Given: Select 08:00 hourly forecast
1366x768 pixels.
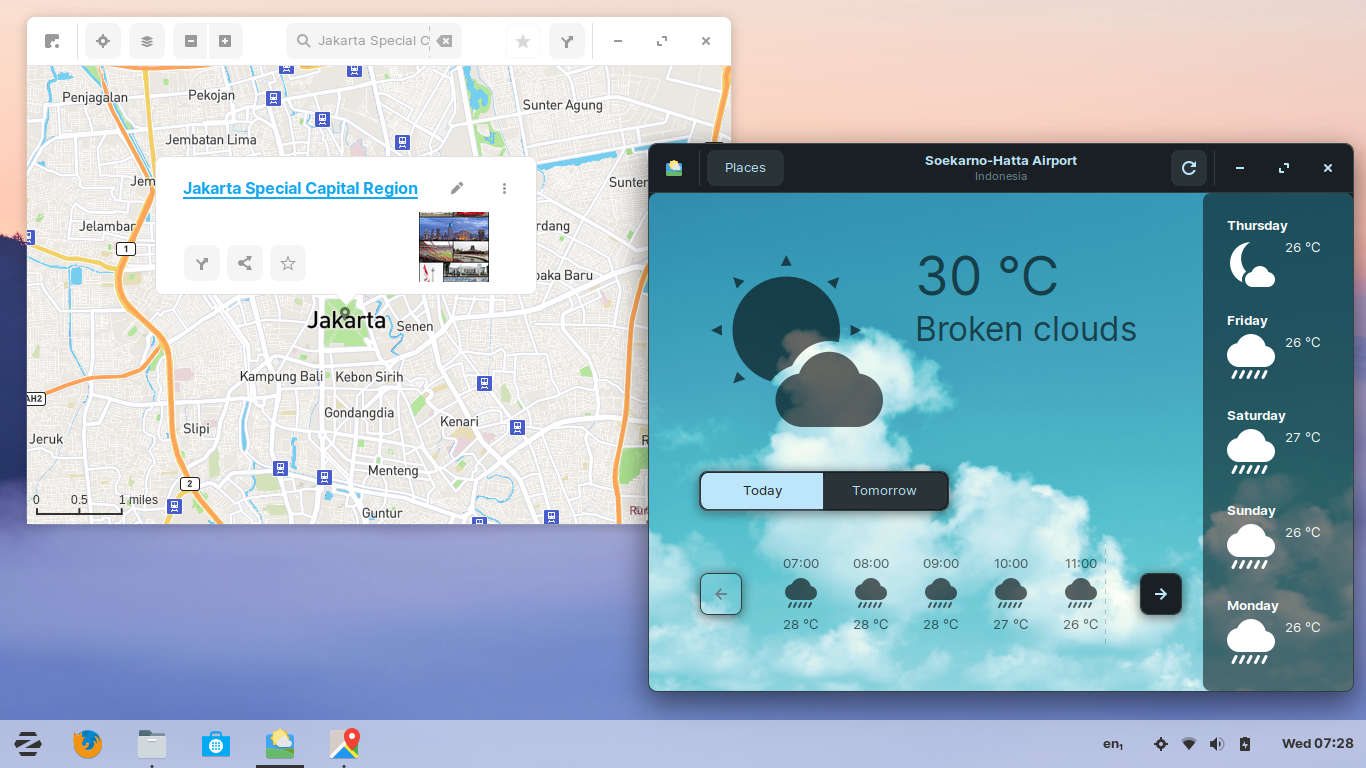Looking at the screenshot, I should (x=871, y=594).
